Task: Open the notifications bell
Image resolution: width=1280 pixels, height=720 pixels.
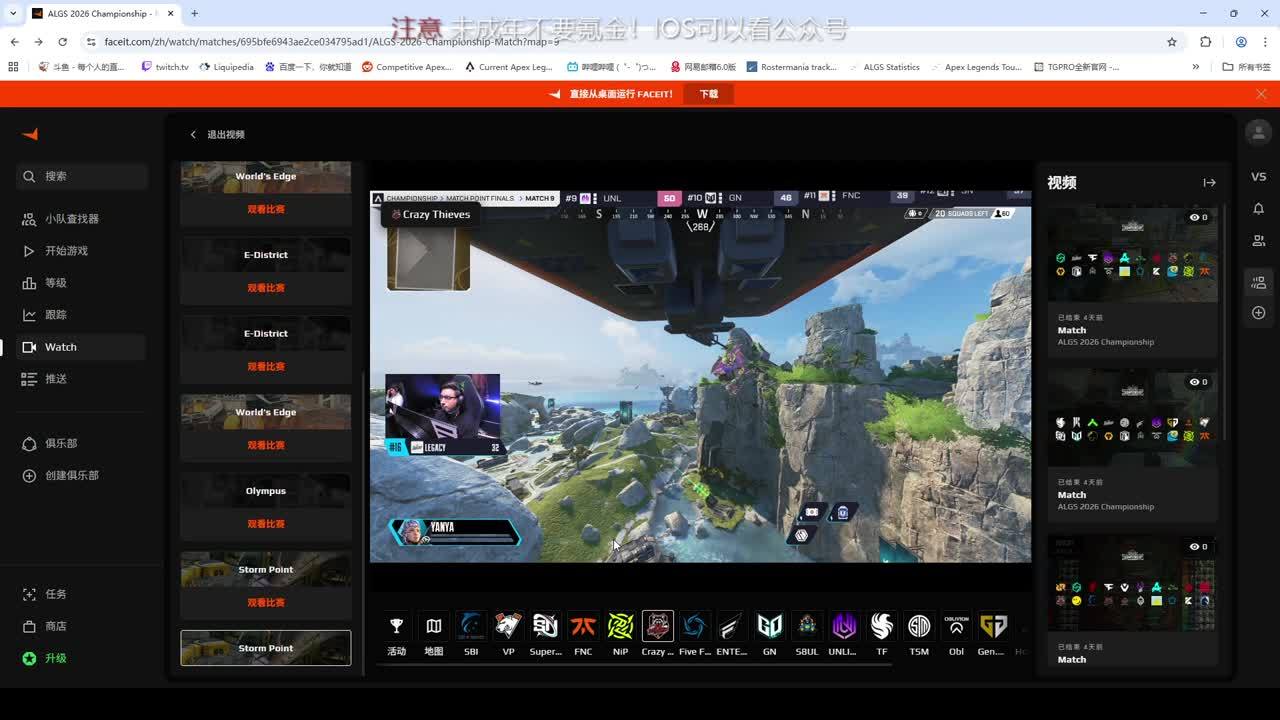Action: [x=1258, y=209]
